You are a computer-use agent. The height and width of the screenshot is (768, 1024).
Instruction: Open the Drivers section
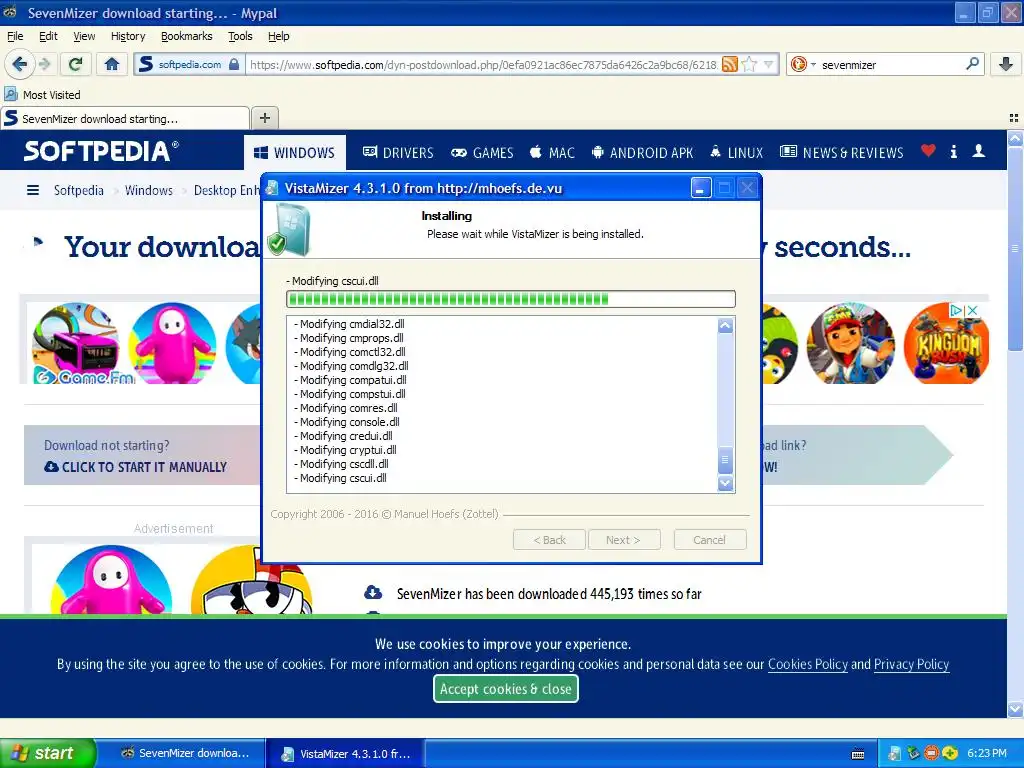(x=398, y=153)
